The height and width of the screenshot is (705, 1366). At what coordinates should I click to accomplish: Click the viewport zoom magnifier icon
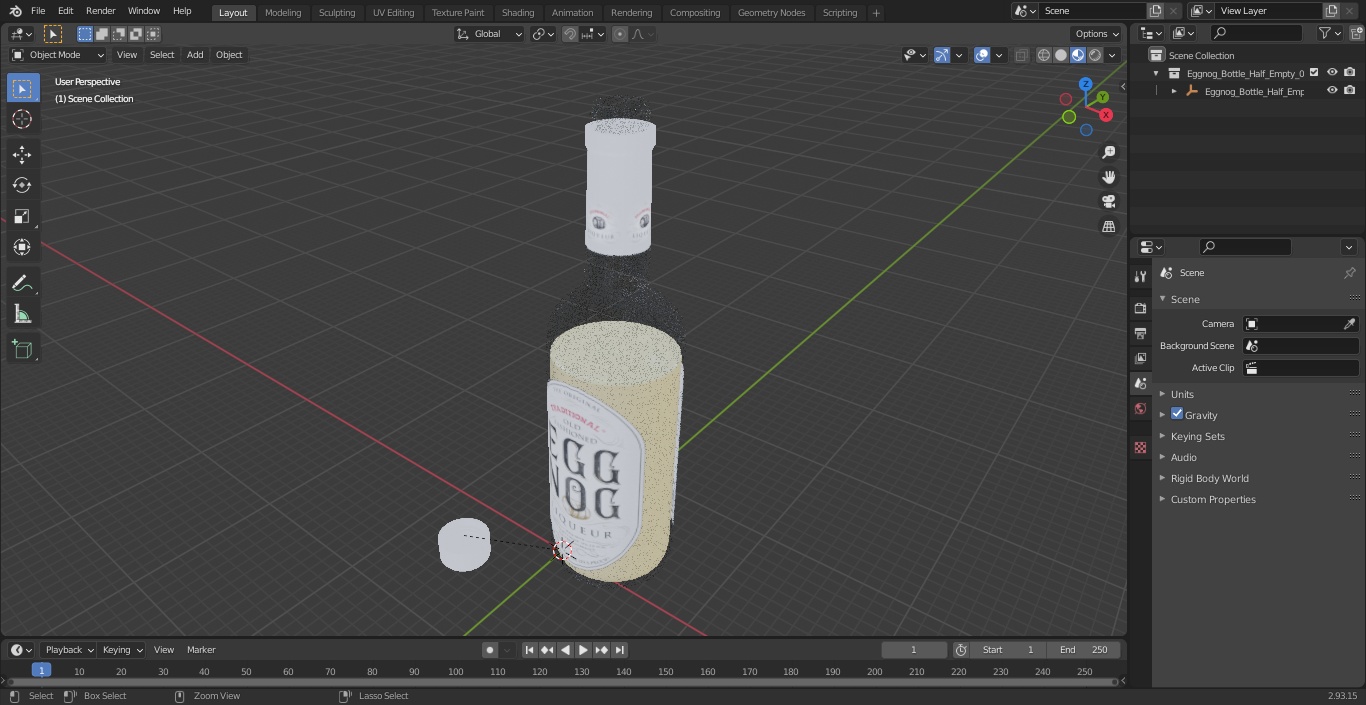coord(1108,152)
